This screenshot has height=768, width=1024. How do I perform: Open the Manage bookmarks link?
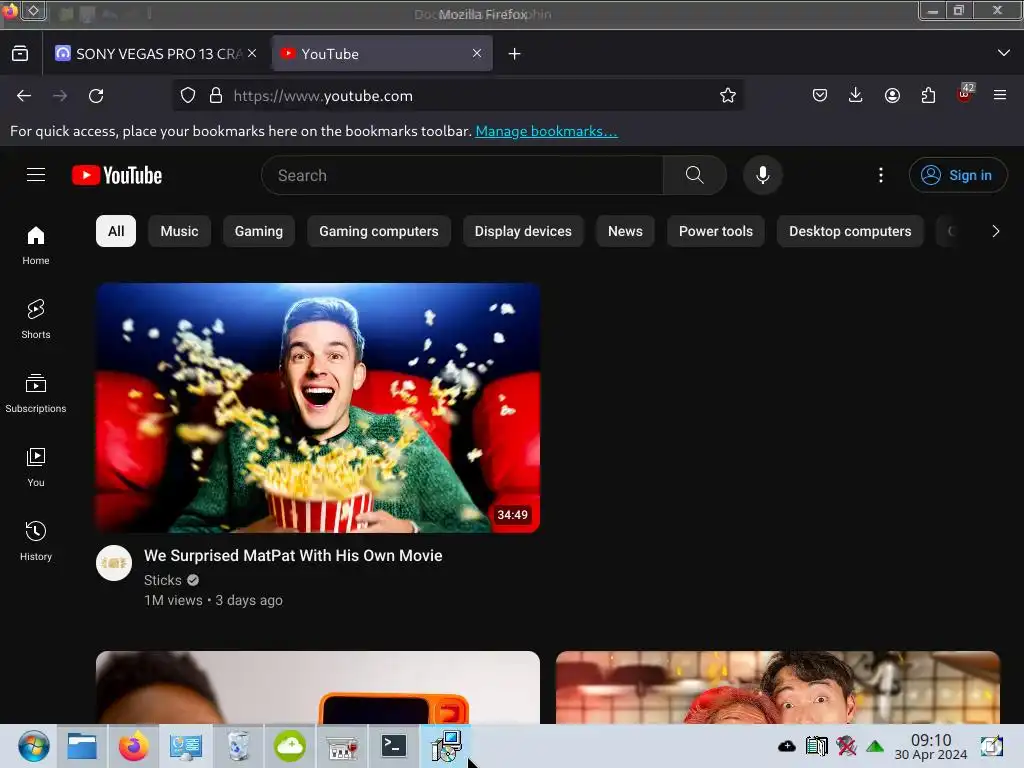point(546,131)
